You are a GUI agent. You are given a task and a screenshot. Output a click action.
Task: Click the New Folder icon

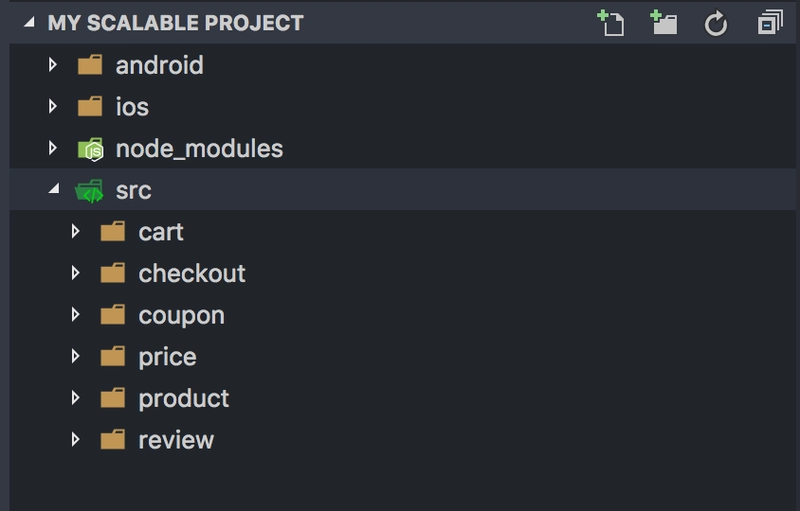[x=664, y=23]
